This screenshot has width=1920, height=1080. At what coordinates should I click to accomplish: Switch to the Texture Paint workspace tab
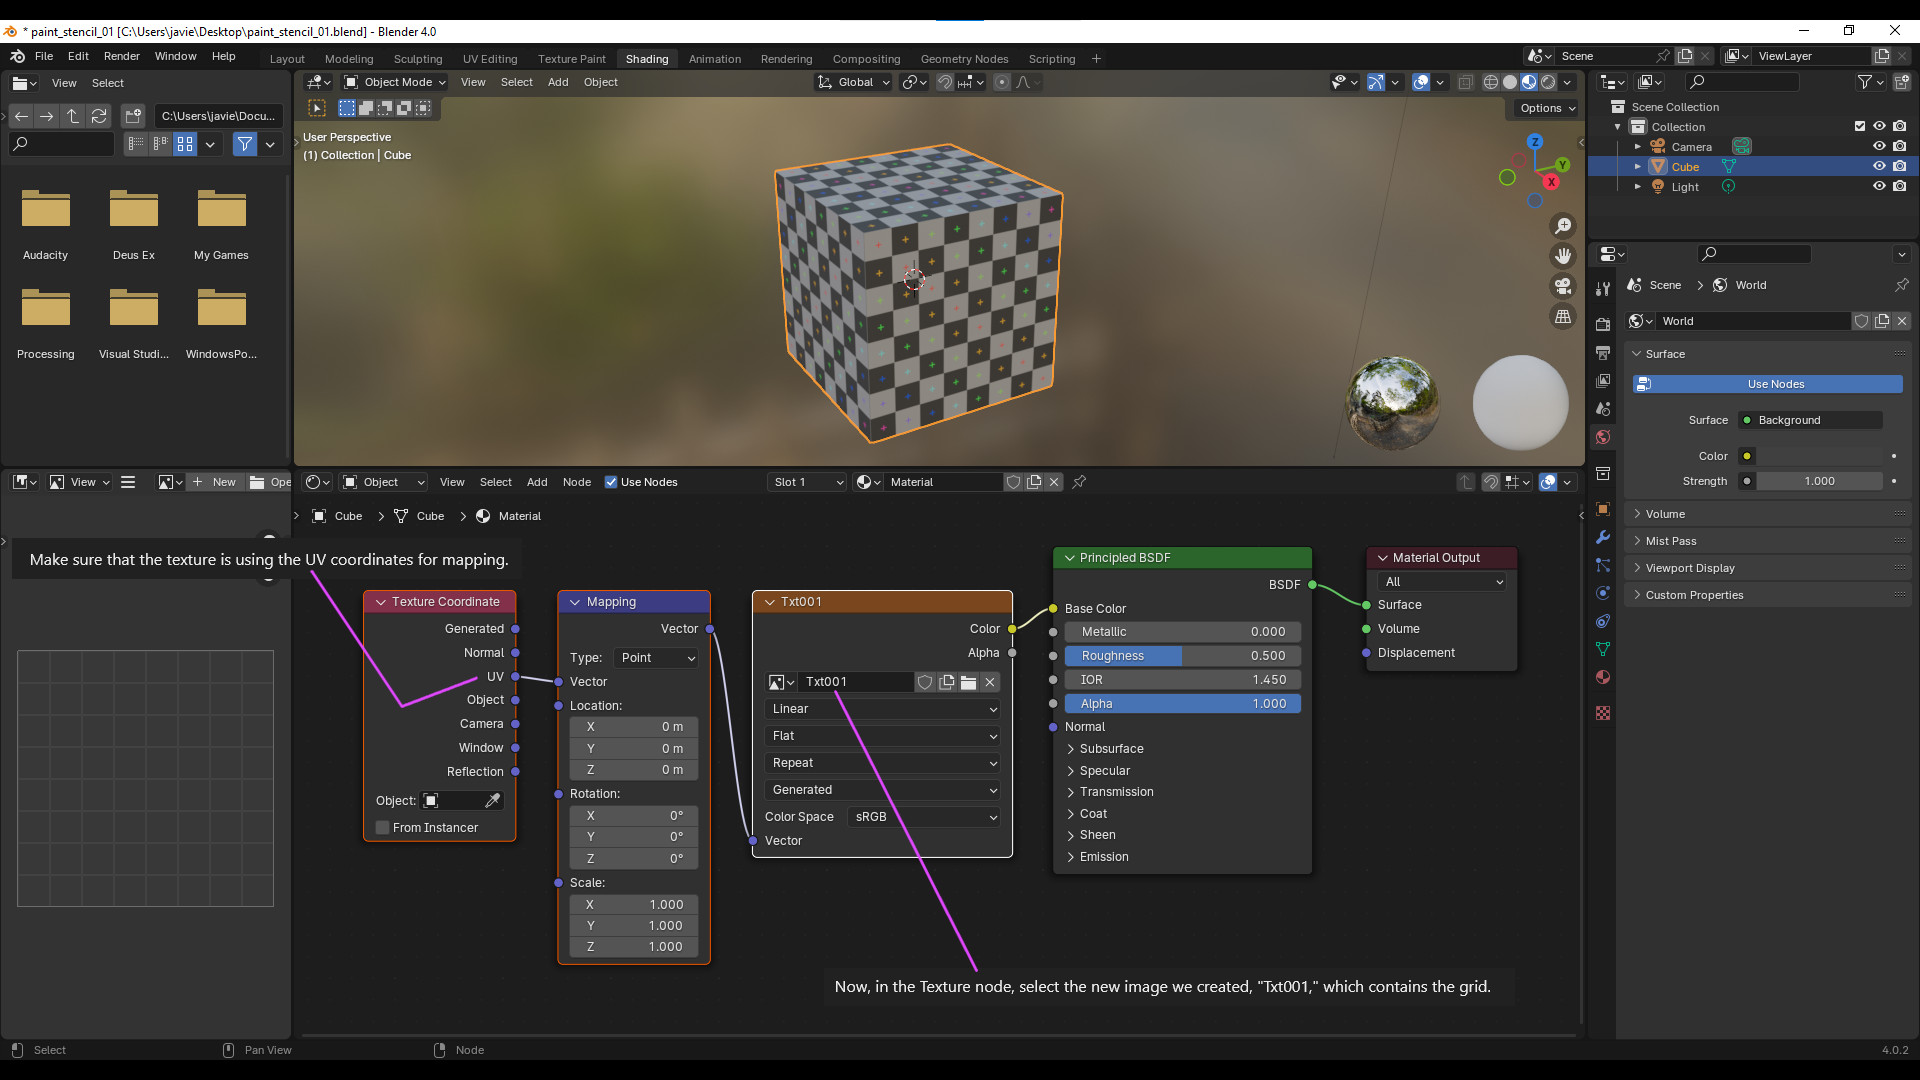(571, 59)
